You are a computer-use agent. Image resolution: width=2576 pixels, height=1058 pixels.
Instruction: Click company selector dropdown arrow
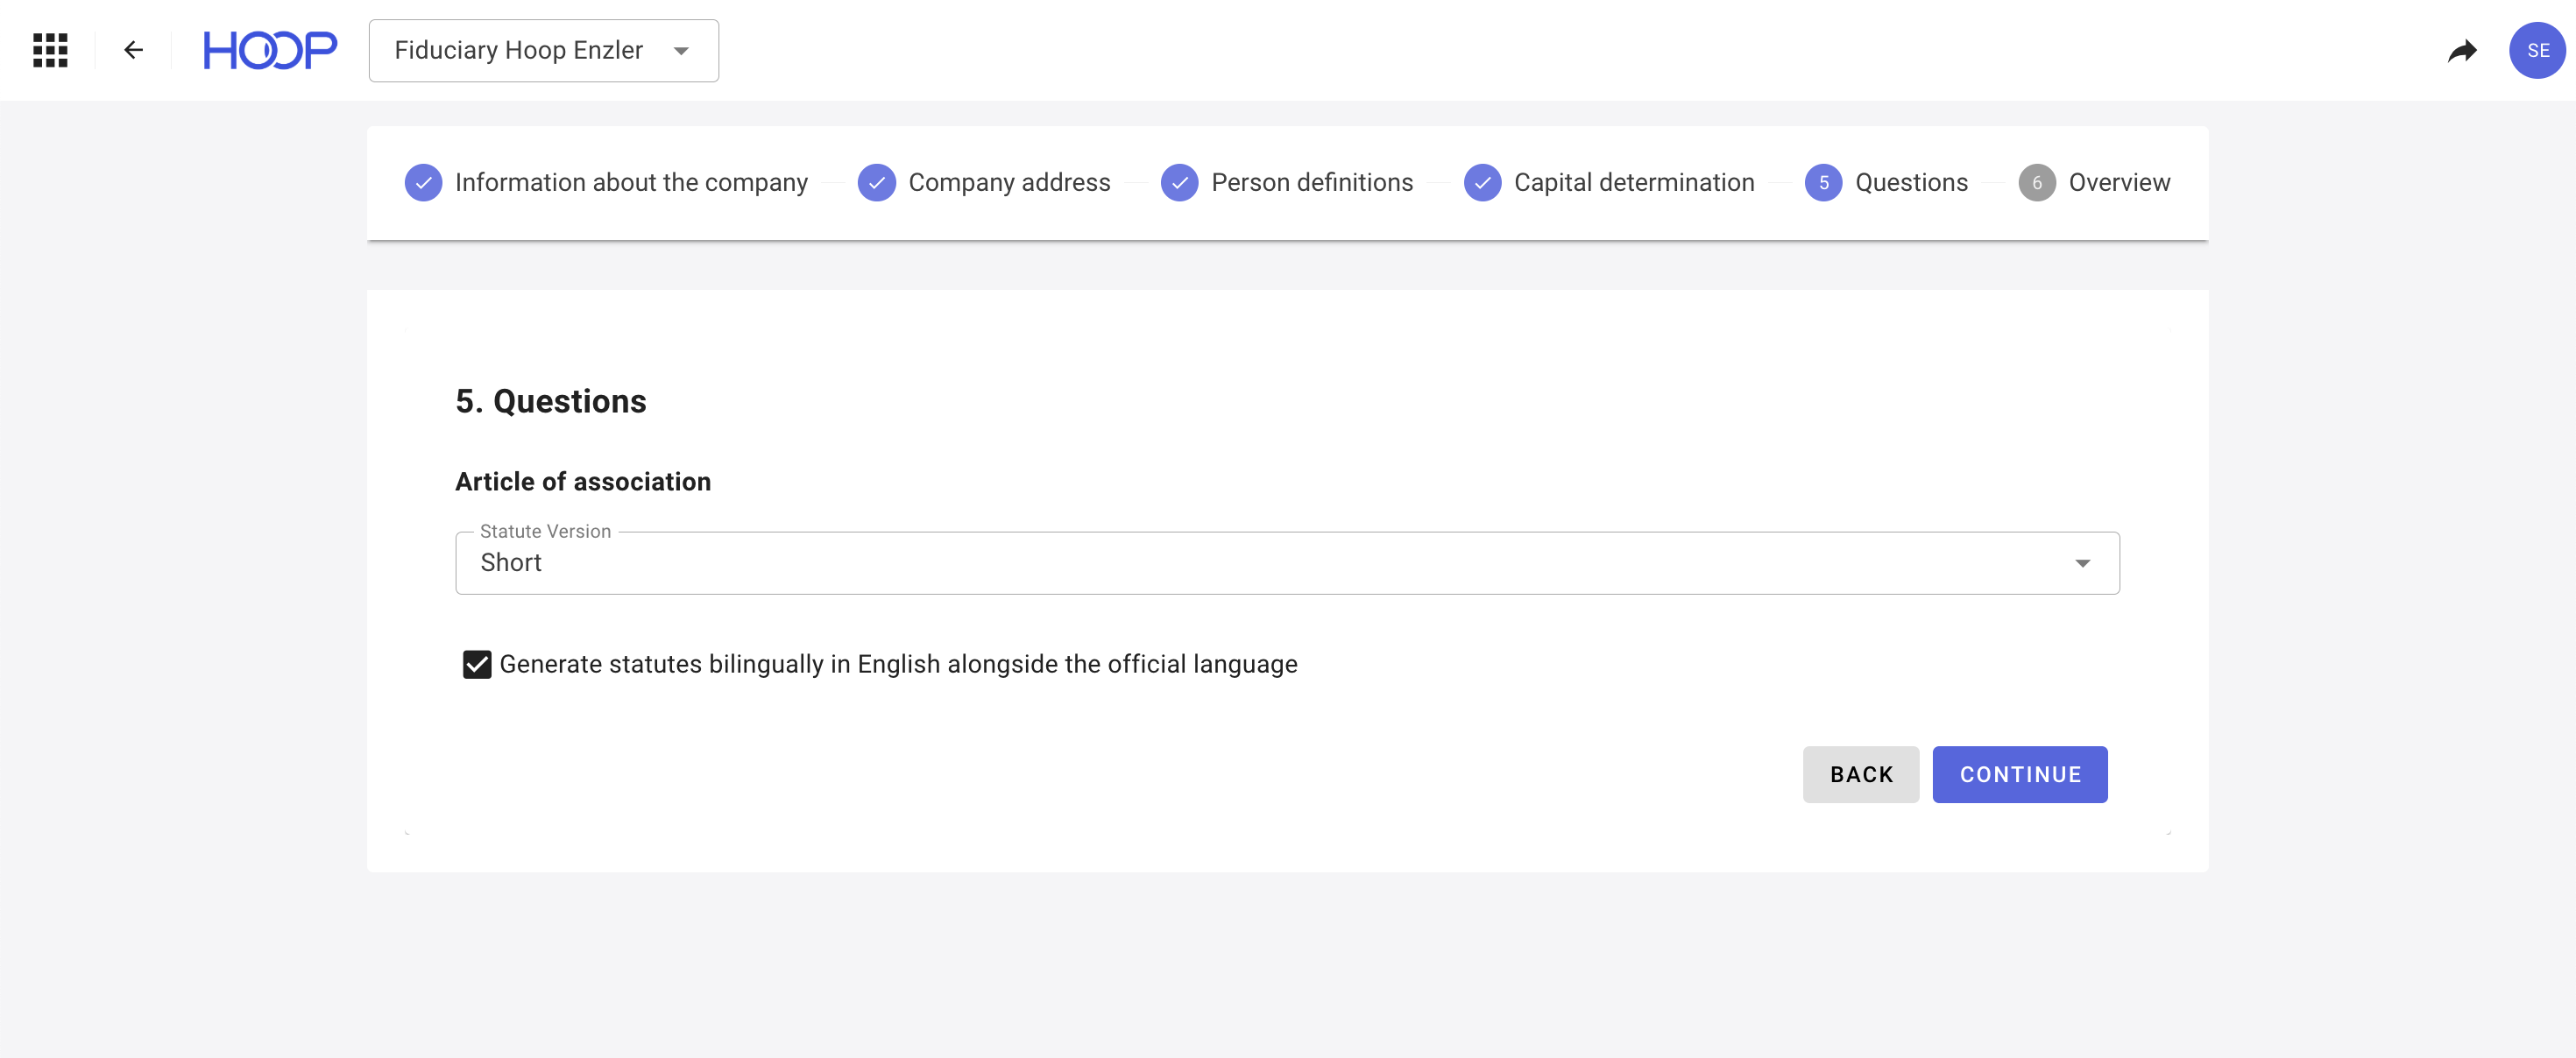pos(681,51)
